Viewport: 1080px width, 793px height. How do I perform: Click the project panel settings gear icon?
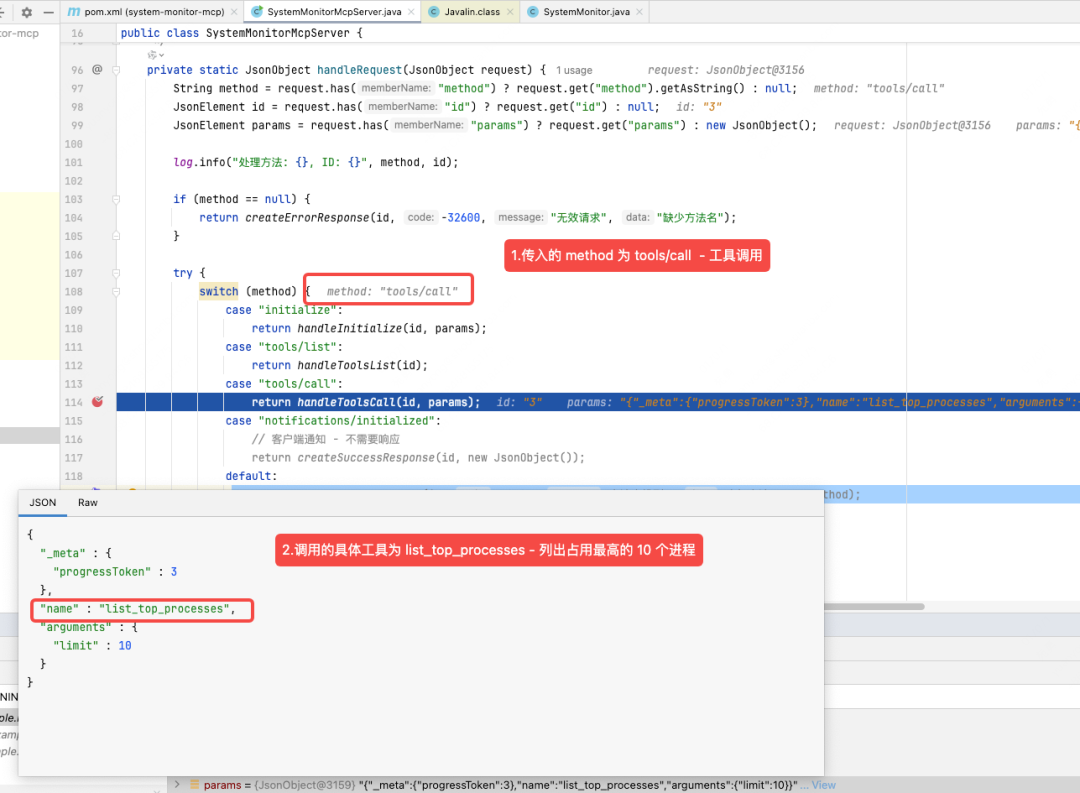[26, 12]
